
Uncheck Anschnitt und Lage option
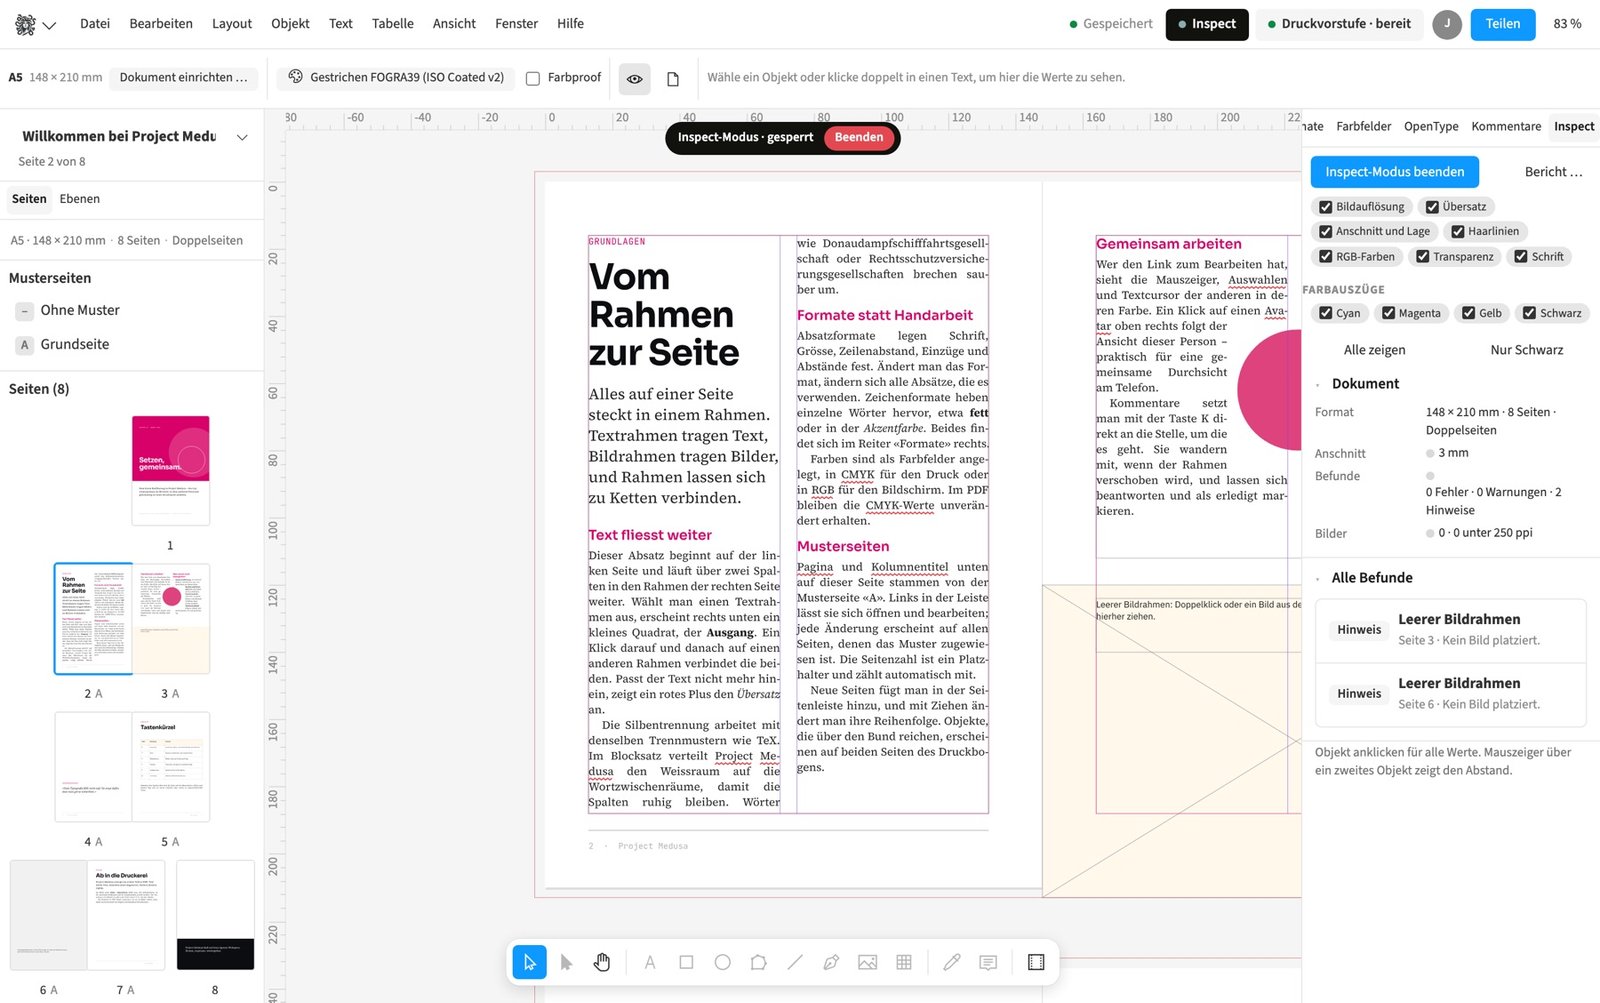click(x=1326, y=231)
